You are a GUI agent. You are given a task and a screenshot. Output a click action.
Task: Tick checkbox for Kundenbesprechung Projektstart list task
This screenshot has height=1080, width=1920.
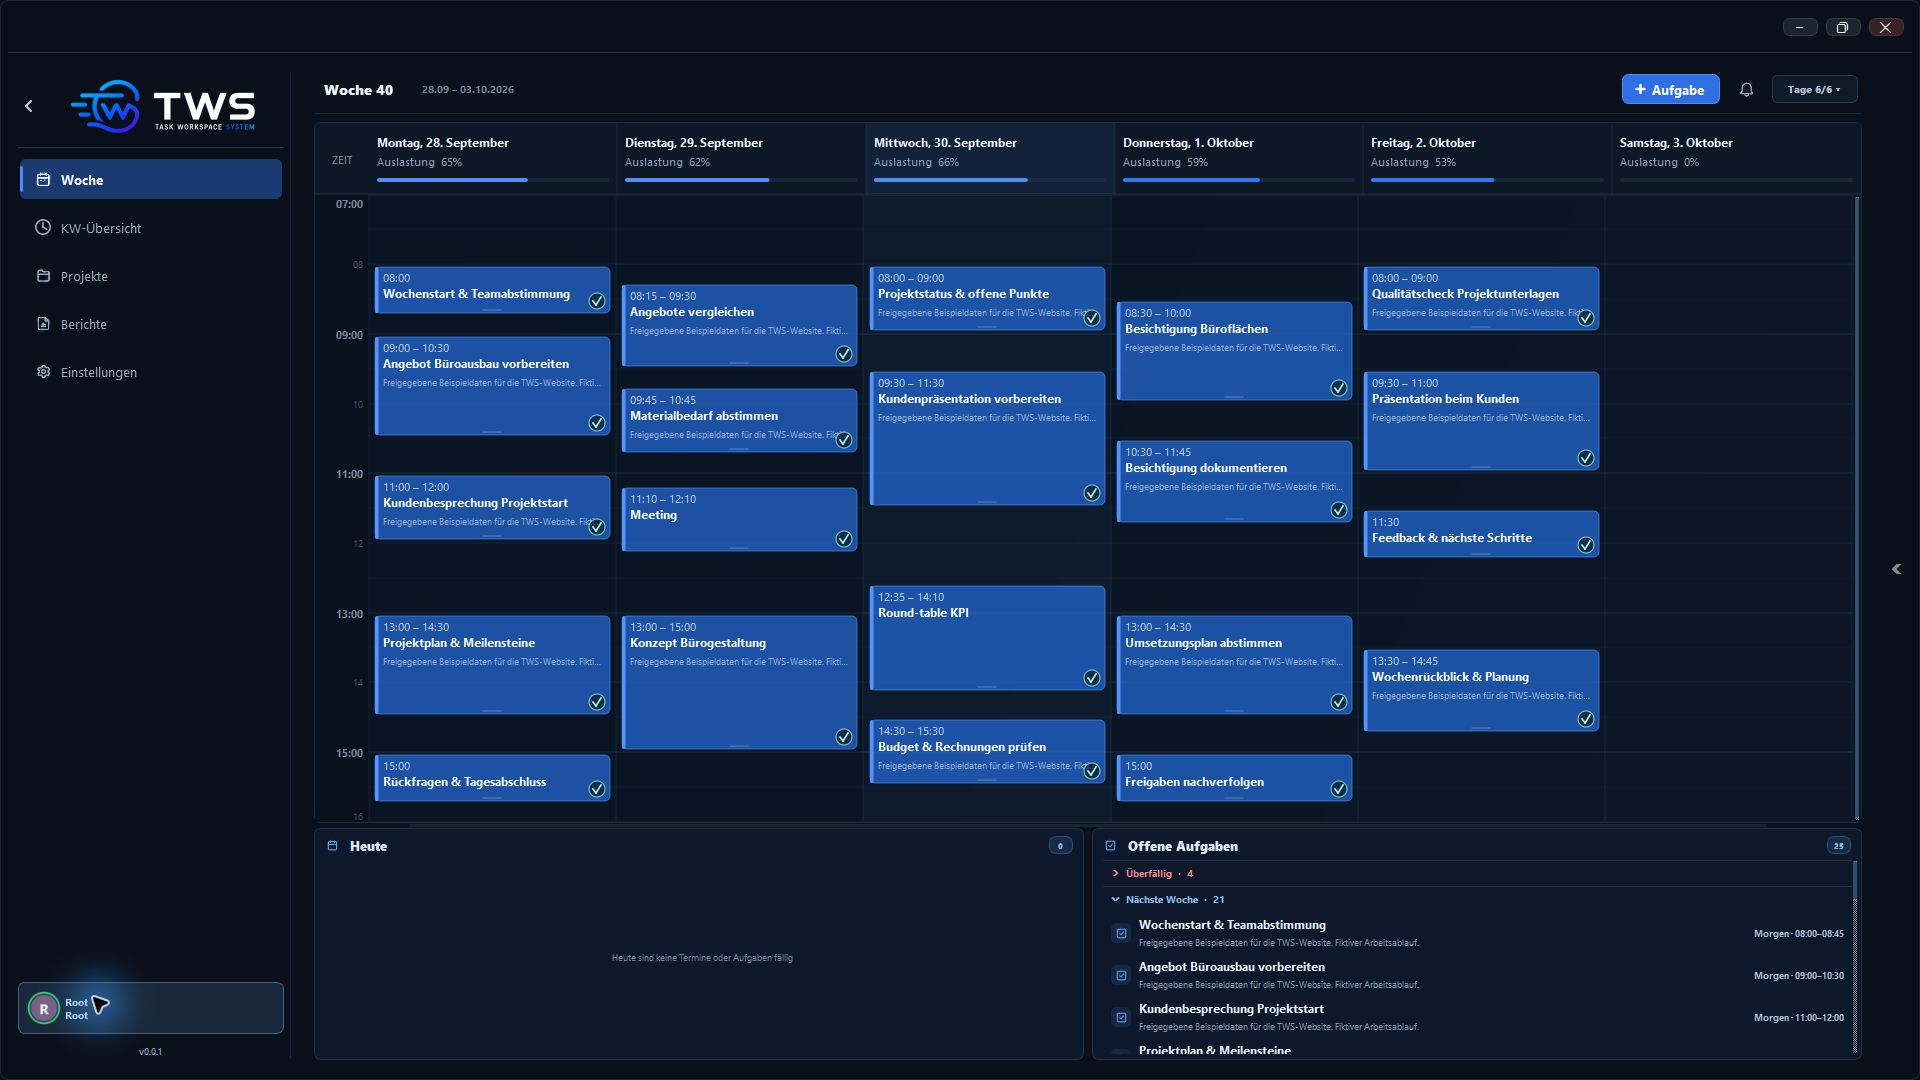click(1121, 1018)
